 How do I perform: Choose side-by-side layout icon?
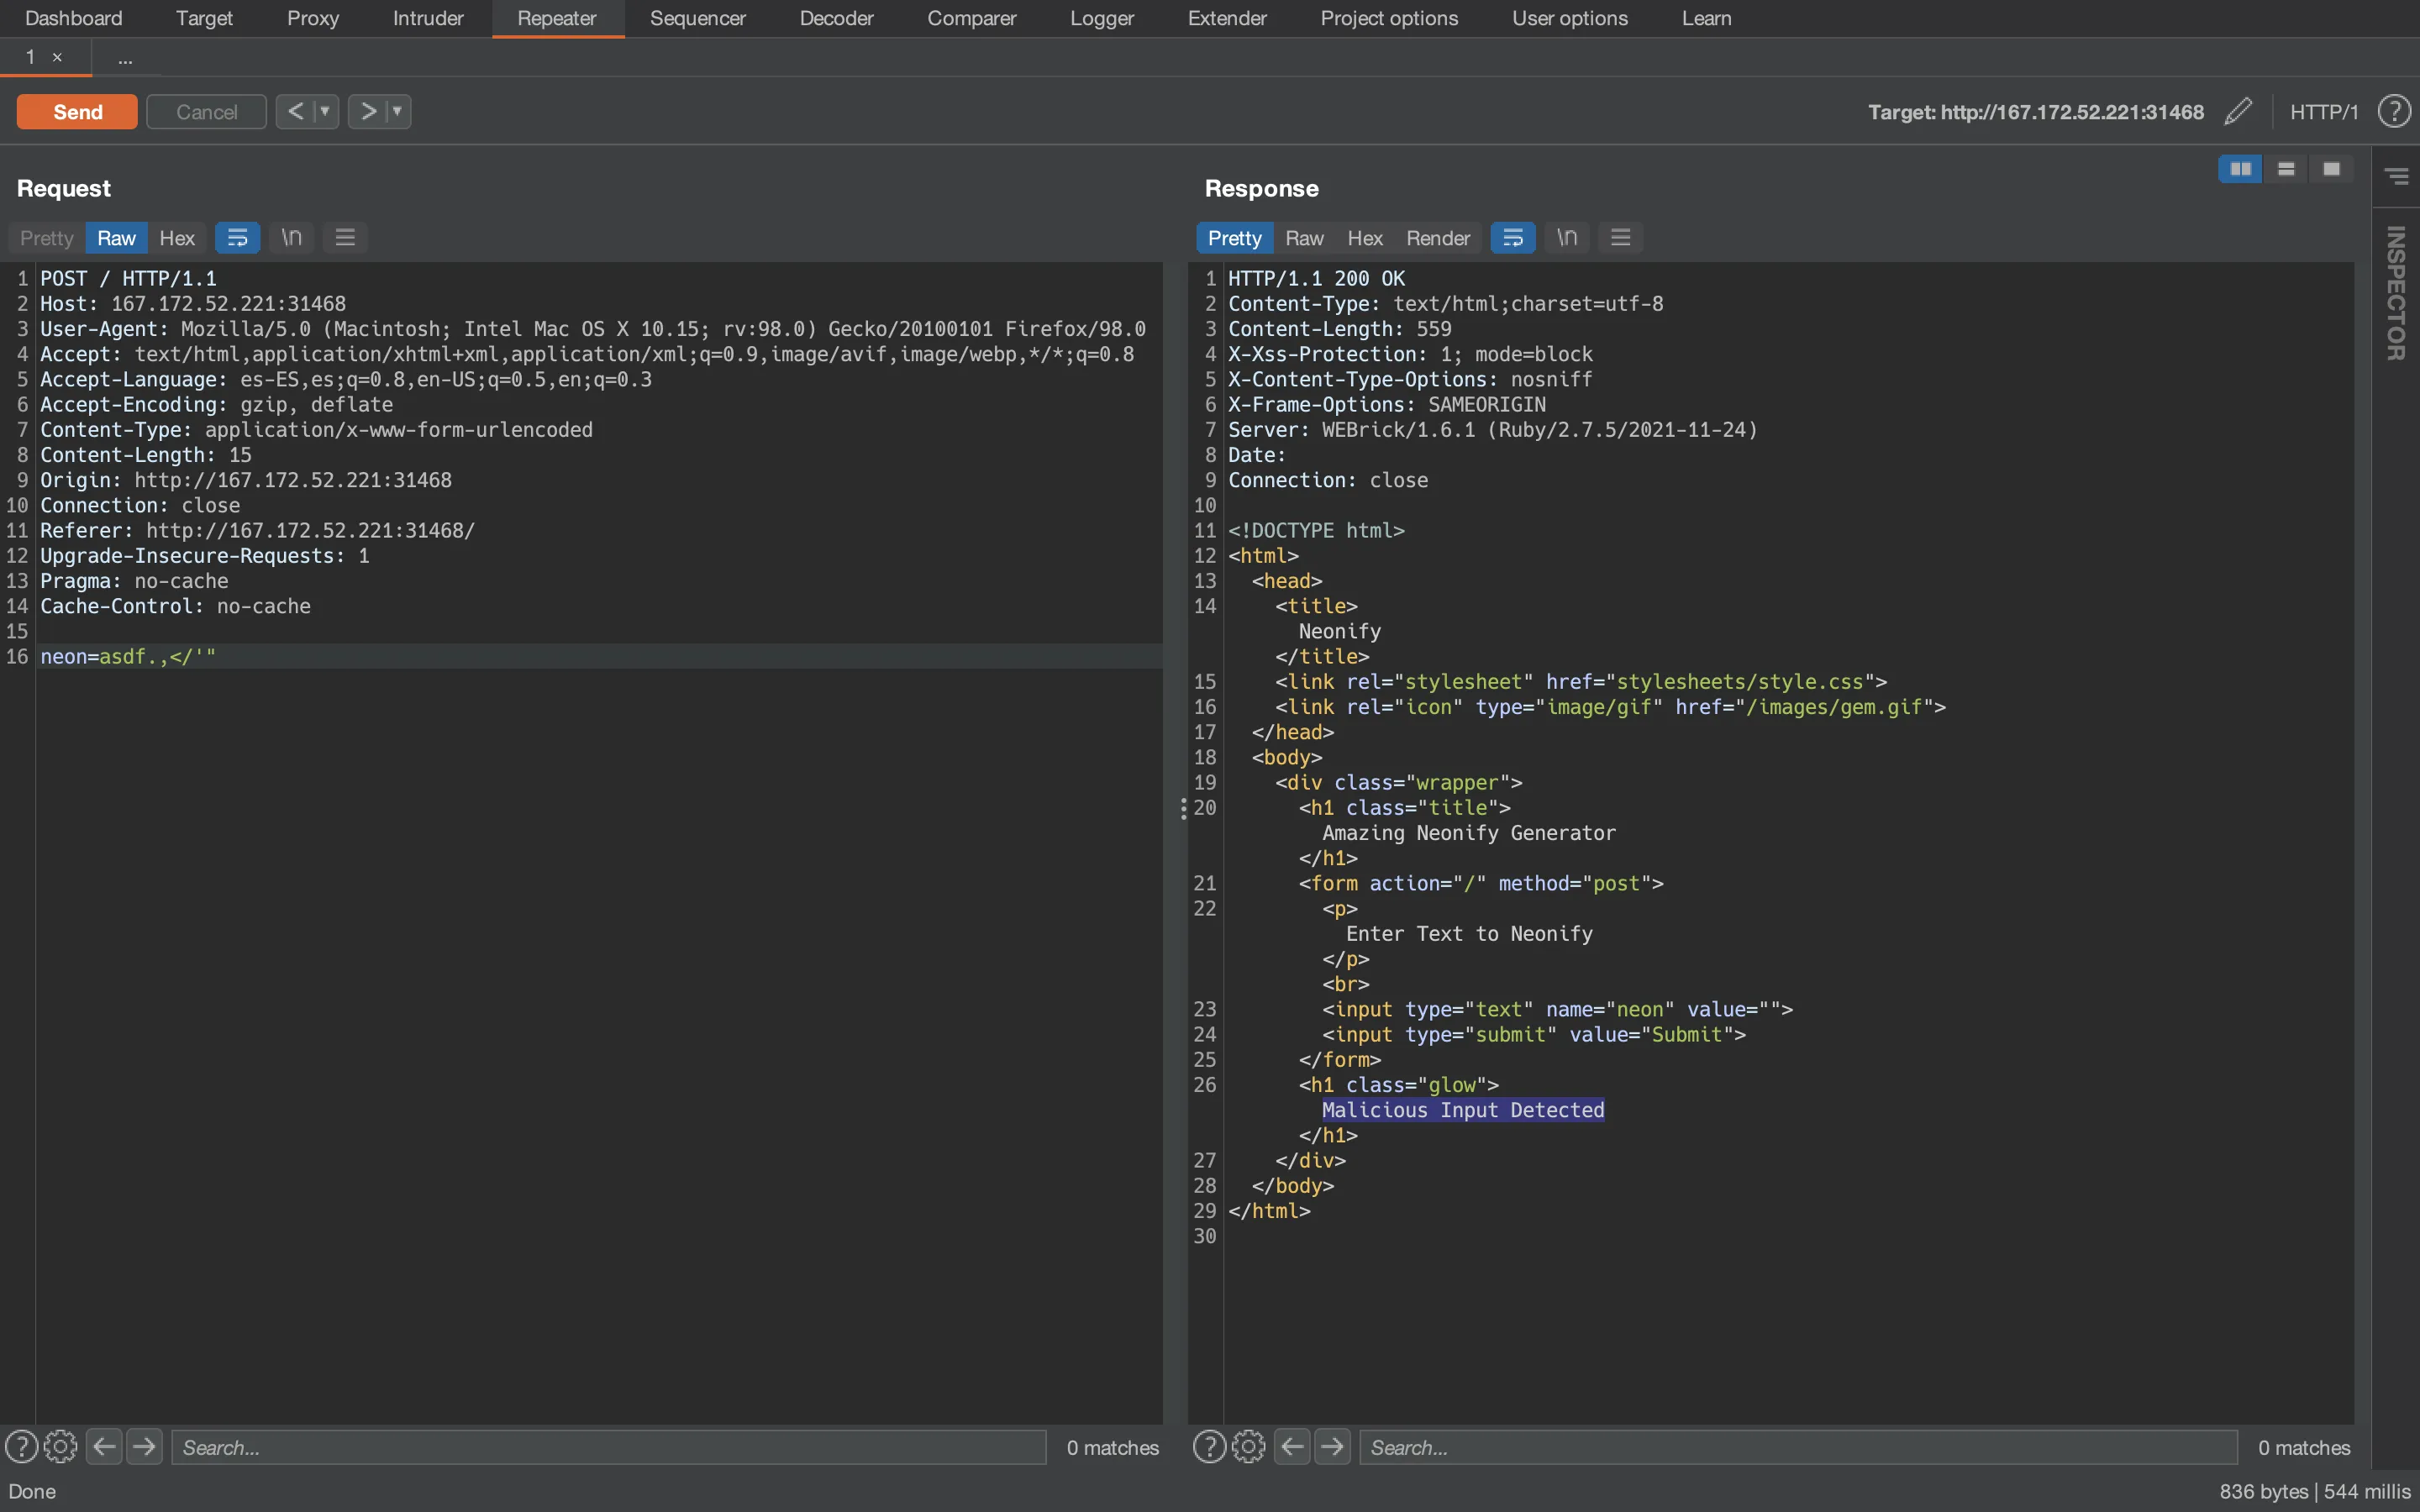(2240, 169)
